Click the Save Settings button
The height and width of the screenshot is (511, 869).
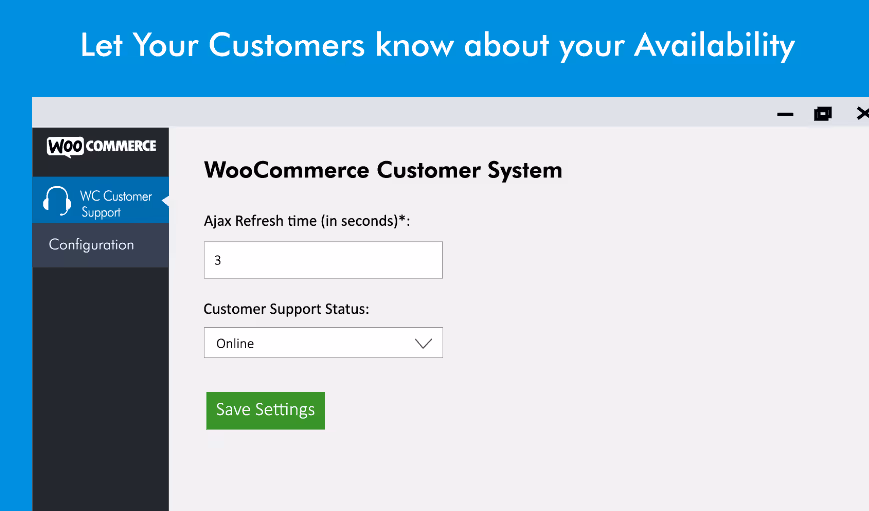(265, 411)
